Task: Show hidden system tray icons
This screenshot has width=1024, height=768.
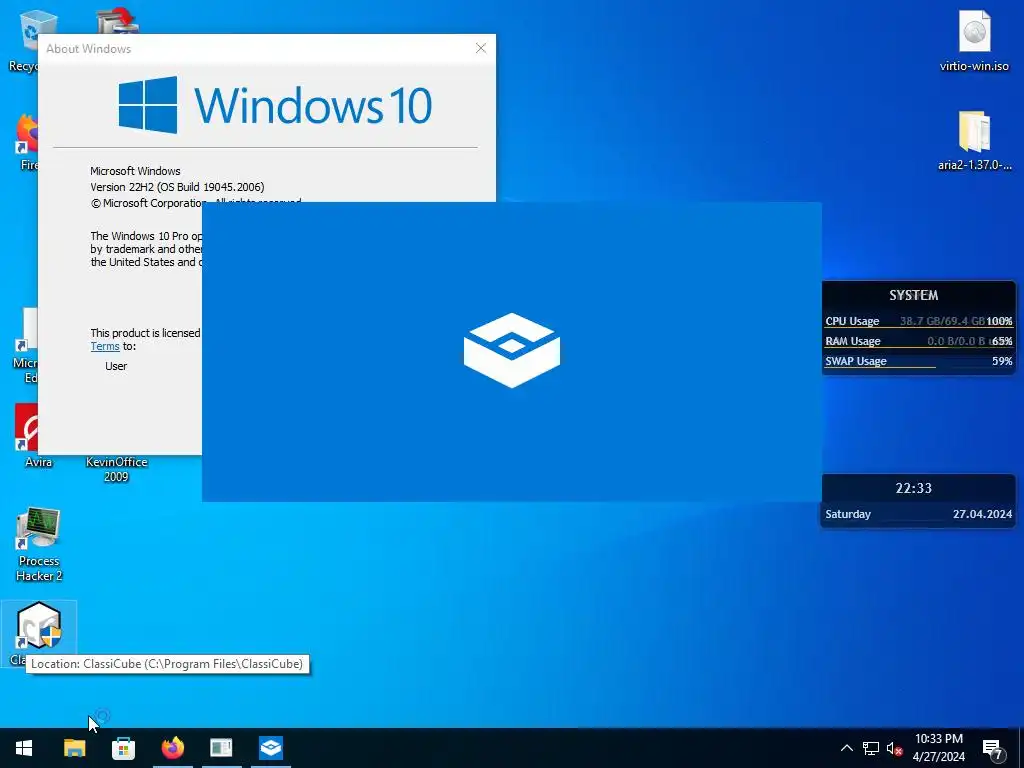Action: point(846,748)
